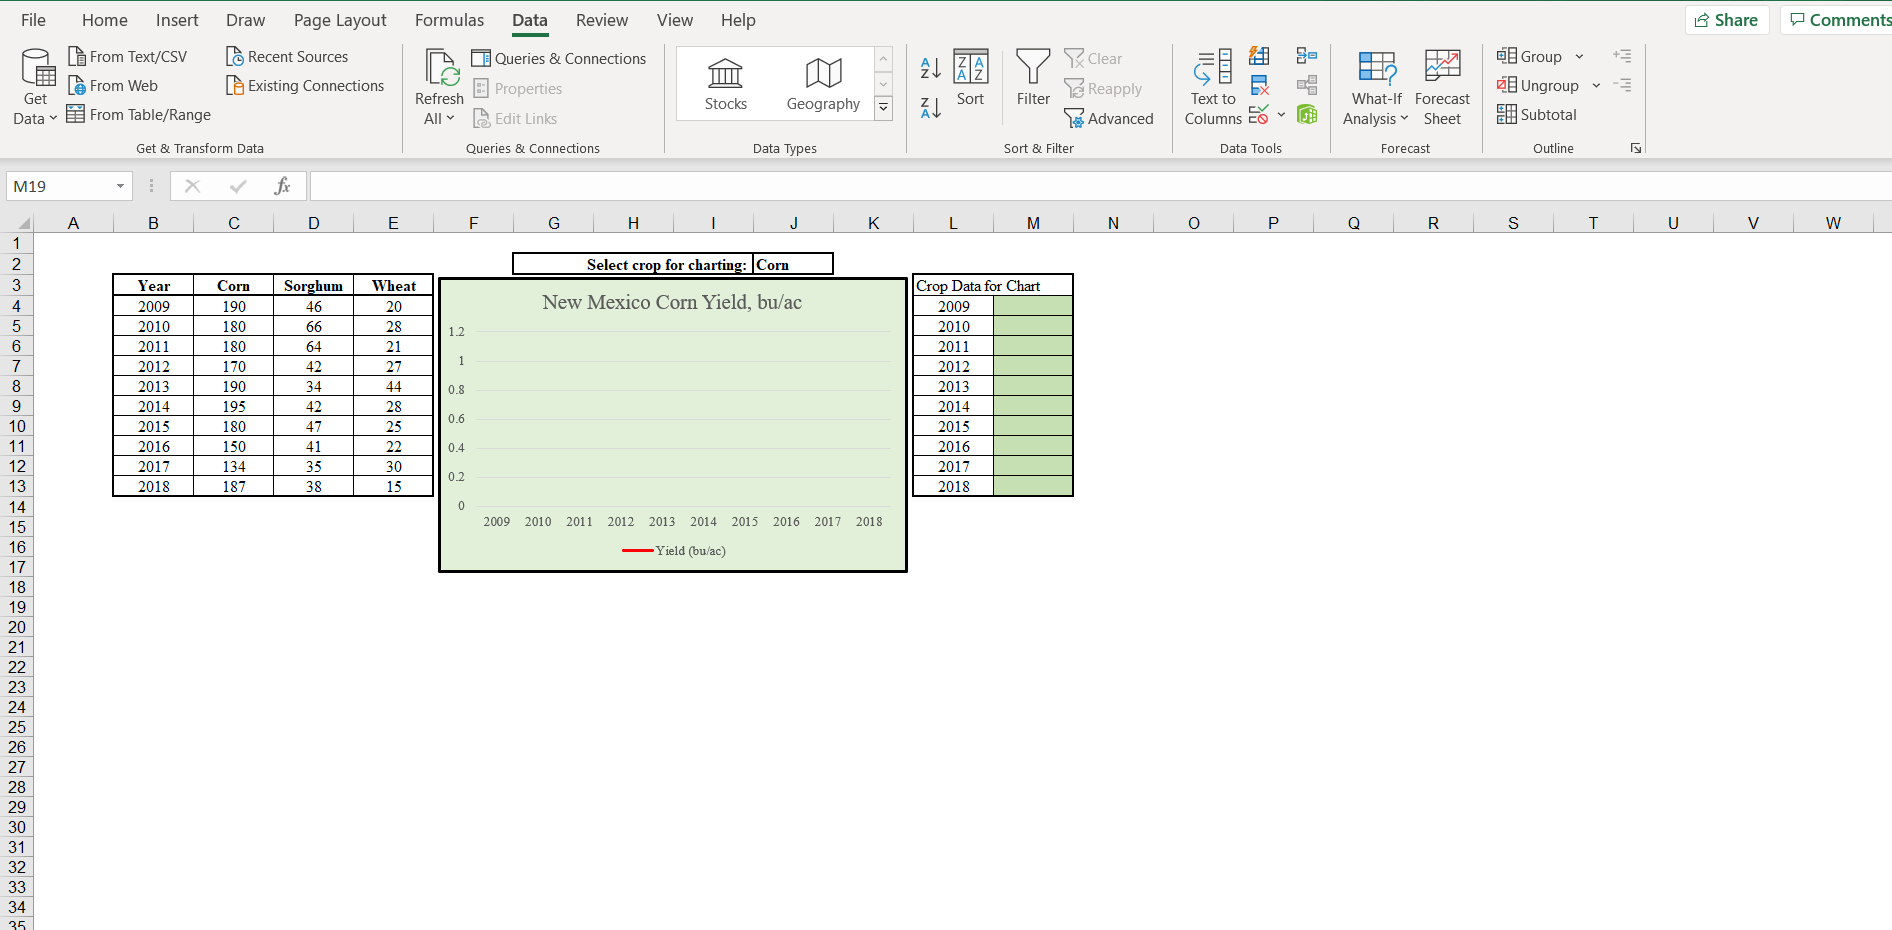Image resolution: width=1892 pixels, height=930 pixels.
Task: Open the Outline dialog launcher
Action: coord(1636,148)
